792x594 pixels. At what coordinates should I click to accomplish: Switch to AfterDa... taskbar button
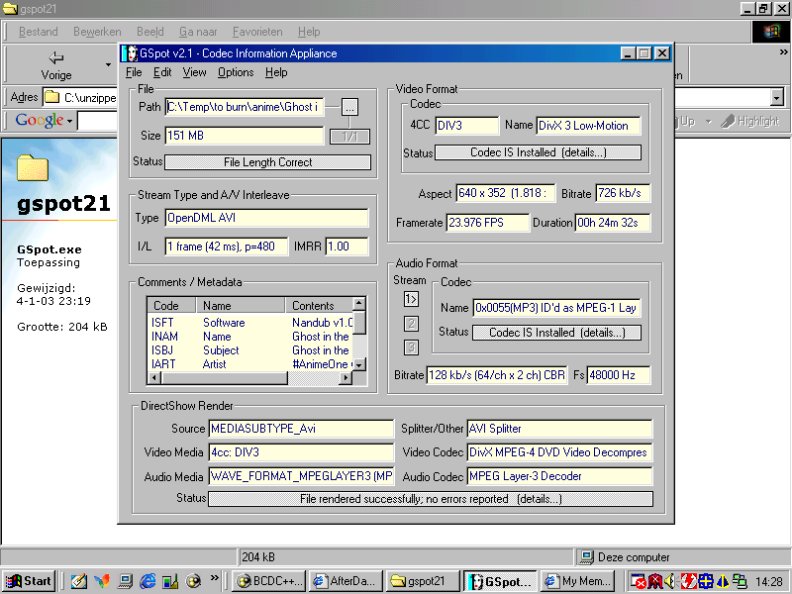pyautogui.click(x=346, y=581)
